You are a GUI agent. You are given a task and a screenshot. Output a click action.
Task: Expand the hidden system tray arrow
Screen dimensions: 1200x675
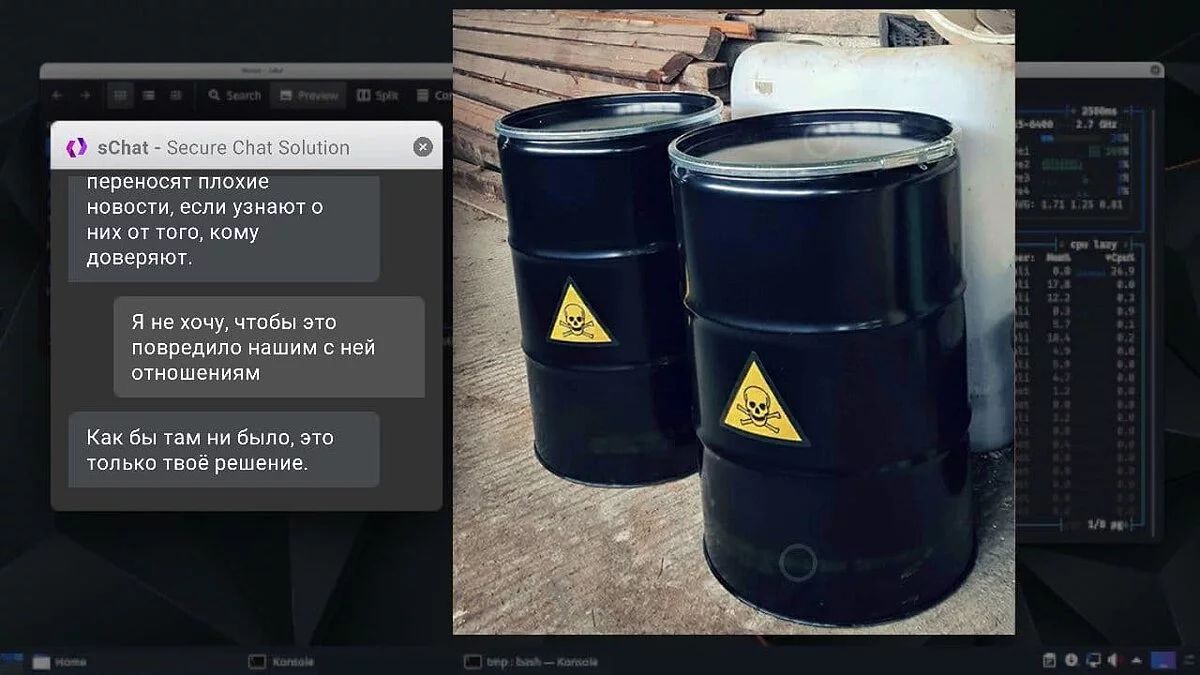click(1136, 661)
